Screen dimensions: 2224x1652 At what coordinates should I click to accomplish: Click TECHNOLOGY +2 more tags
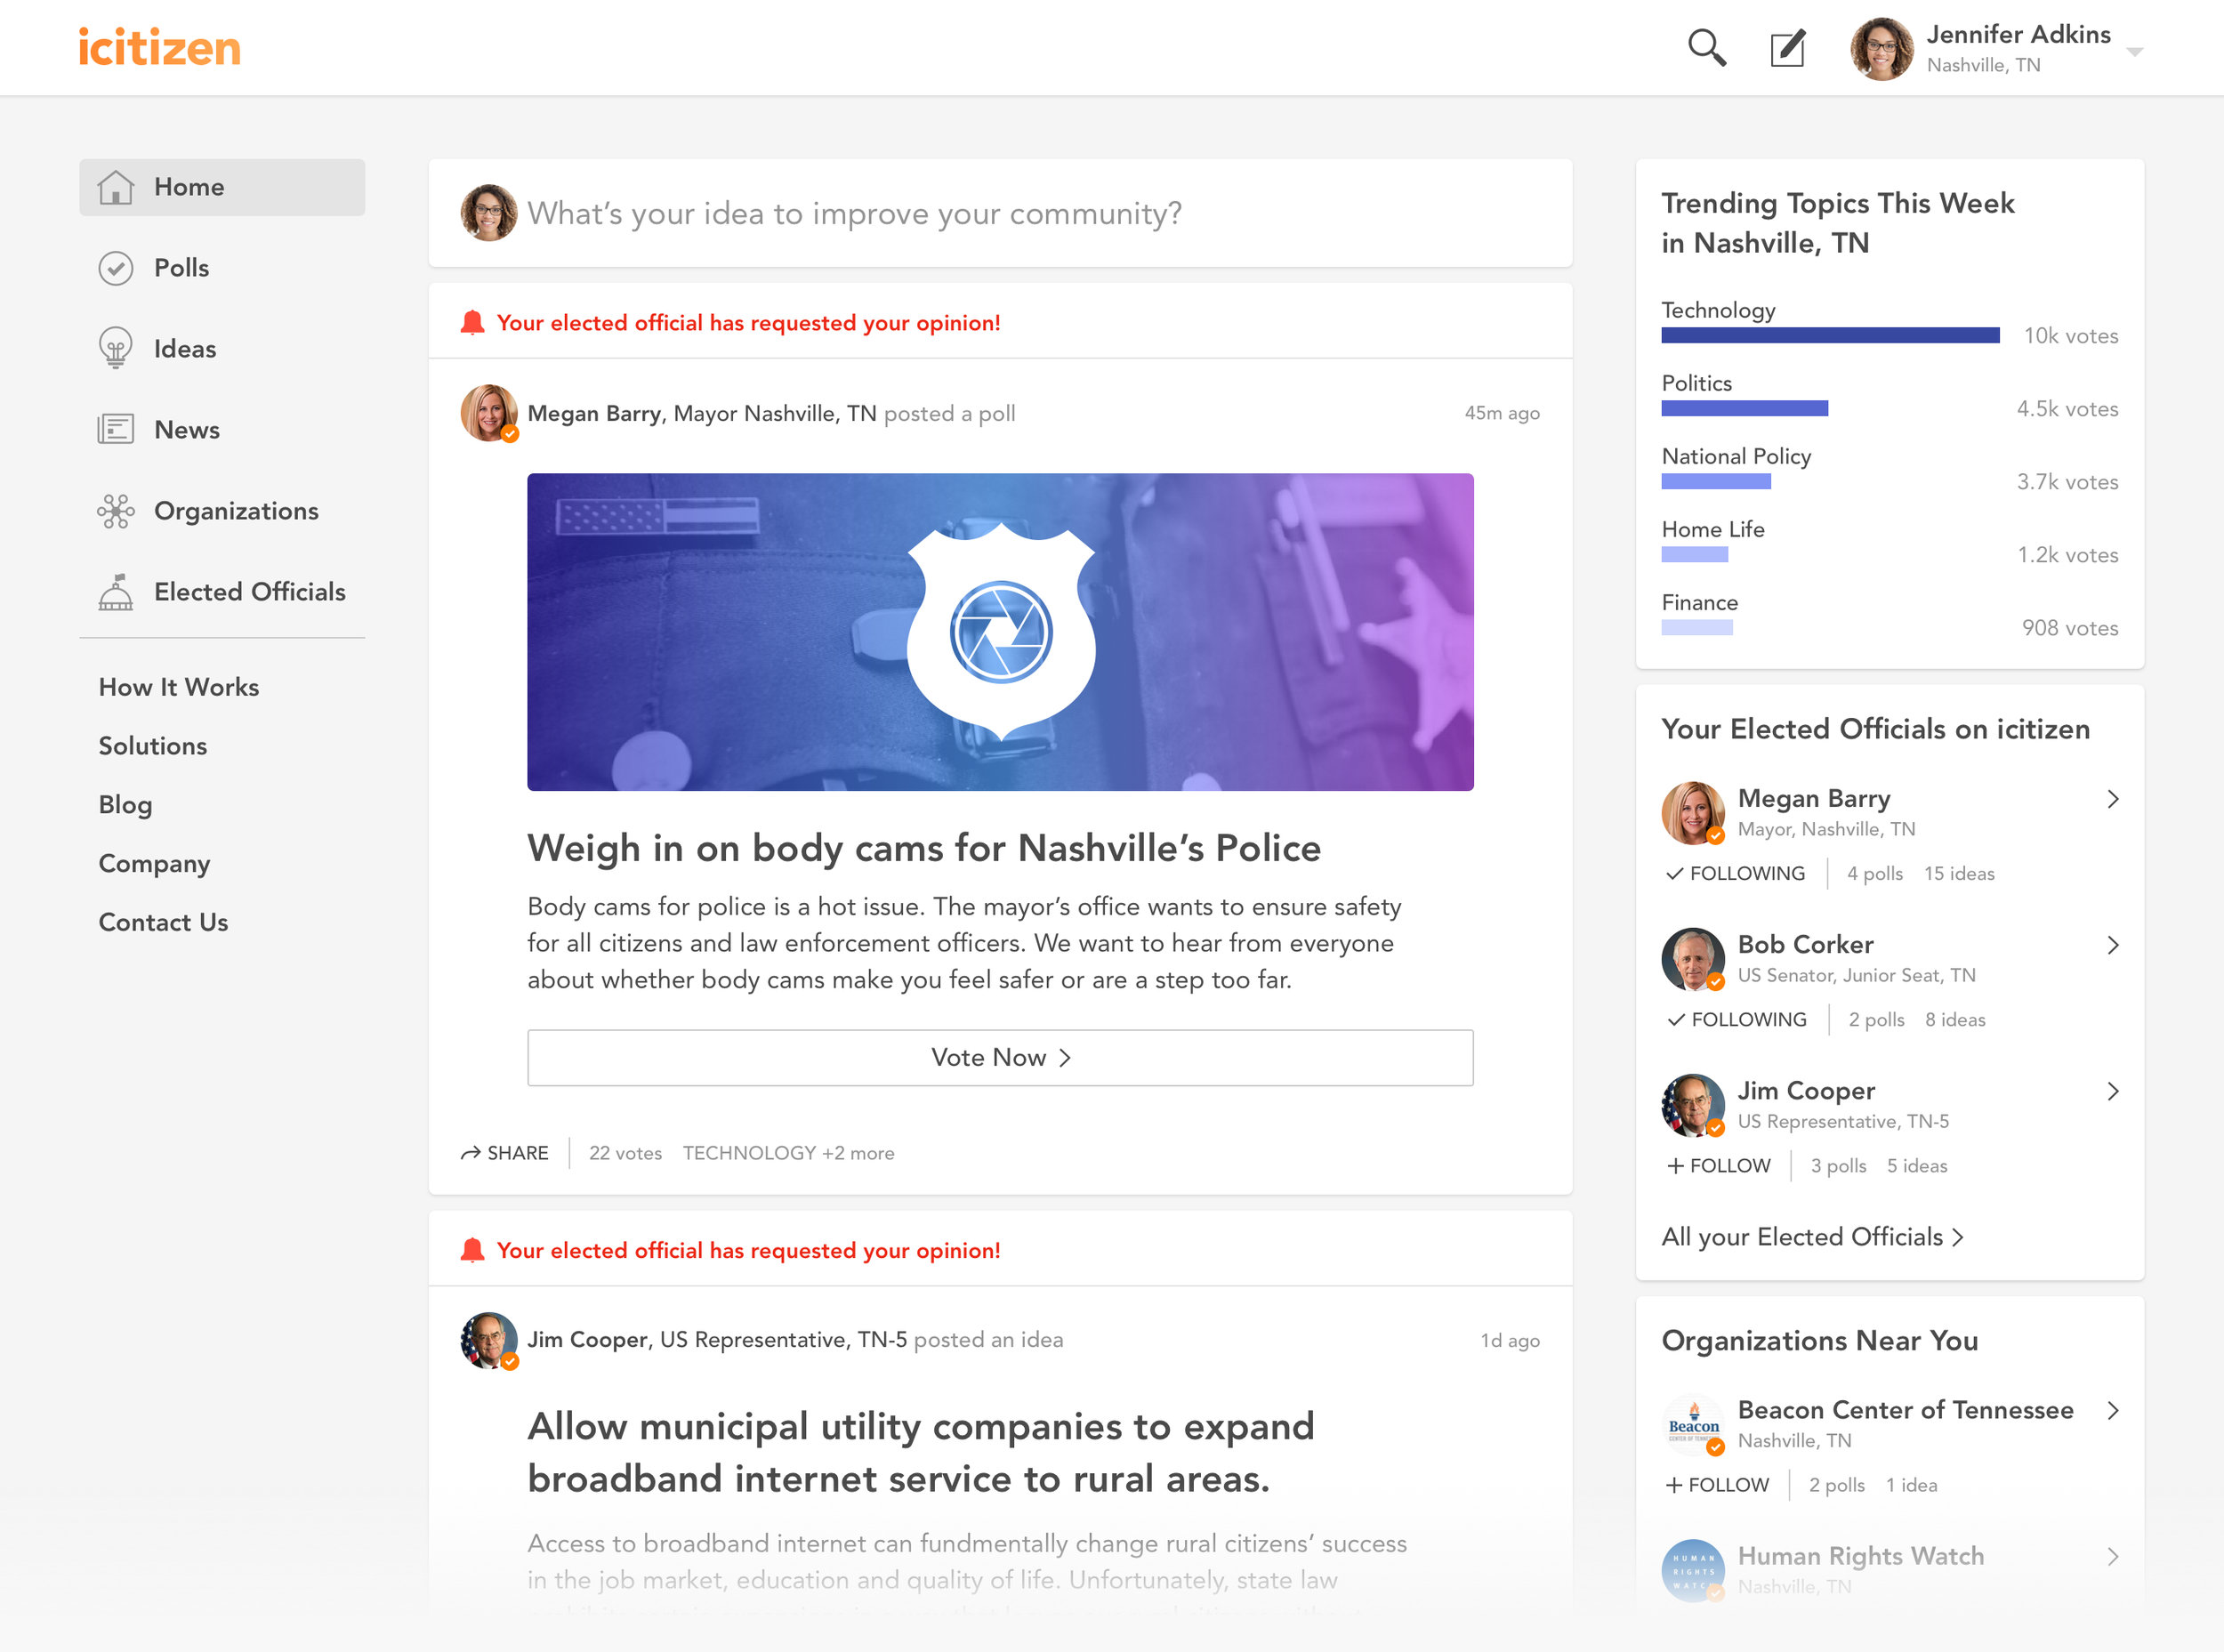[788, 1153]
